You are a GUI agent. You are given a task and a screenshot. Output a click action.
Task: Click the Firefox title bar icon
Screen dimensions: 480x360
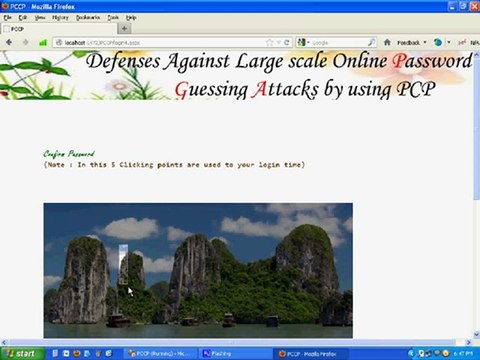click(x=5, y=6)
